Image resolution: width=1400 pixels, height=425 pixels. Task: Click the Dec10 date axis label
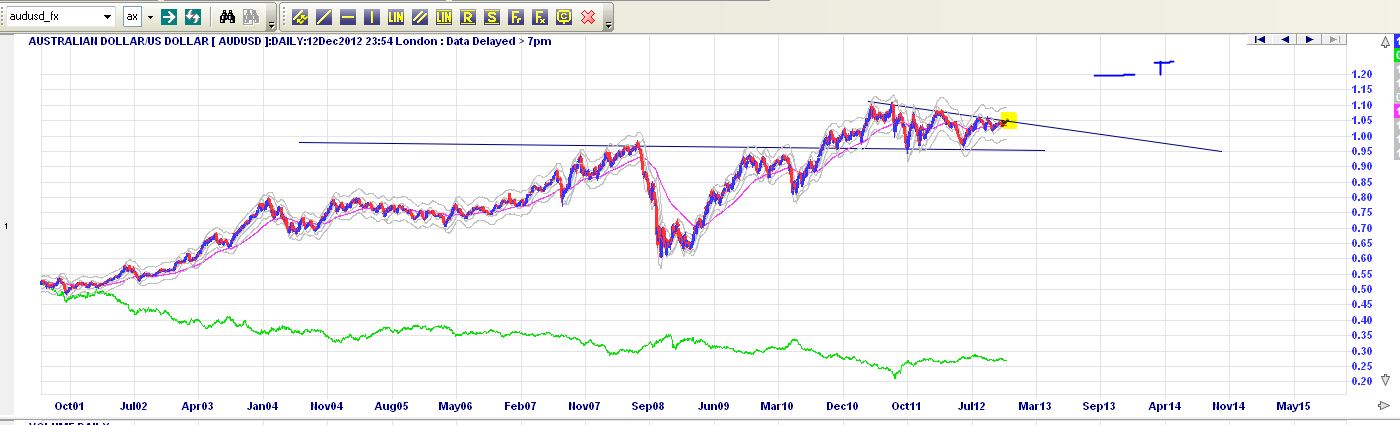842,407
